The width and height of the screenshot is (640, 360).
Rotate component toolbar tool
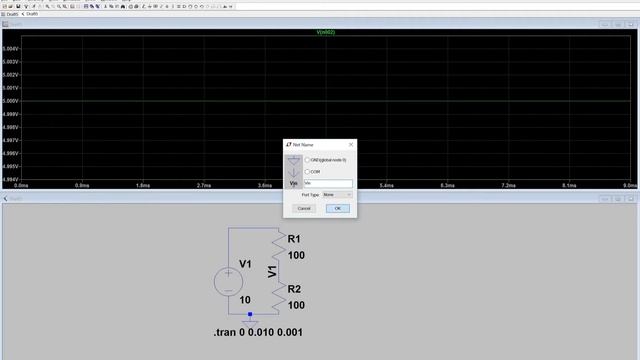[x=213, y=7]
